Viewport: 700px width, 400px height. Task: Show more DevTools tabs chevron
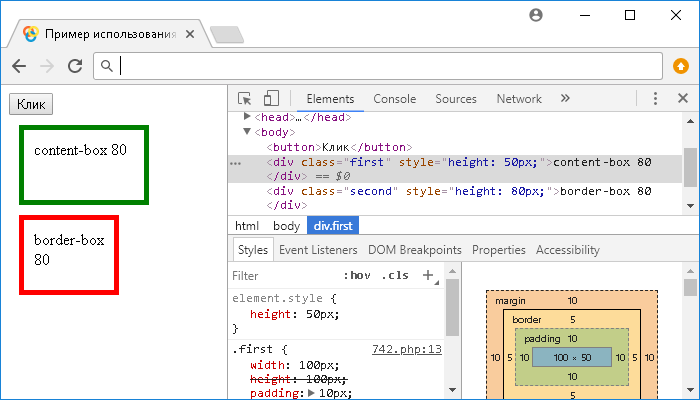[565, 98]
